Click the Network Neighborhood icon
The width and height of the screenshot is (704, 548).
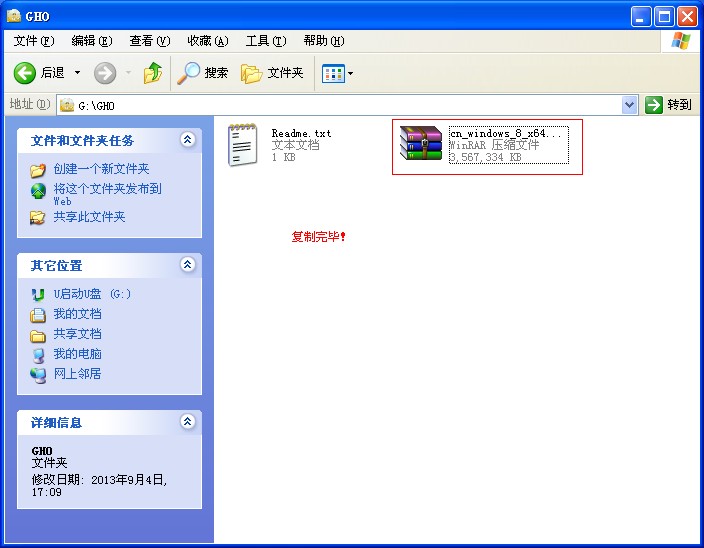point(38,375)
